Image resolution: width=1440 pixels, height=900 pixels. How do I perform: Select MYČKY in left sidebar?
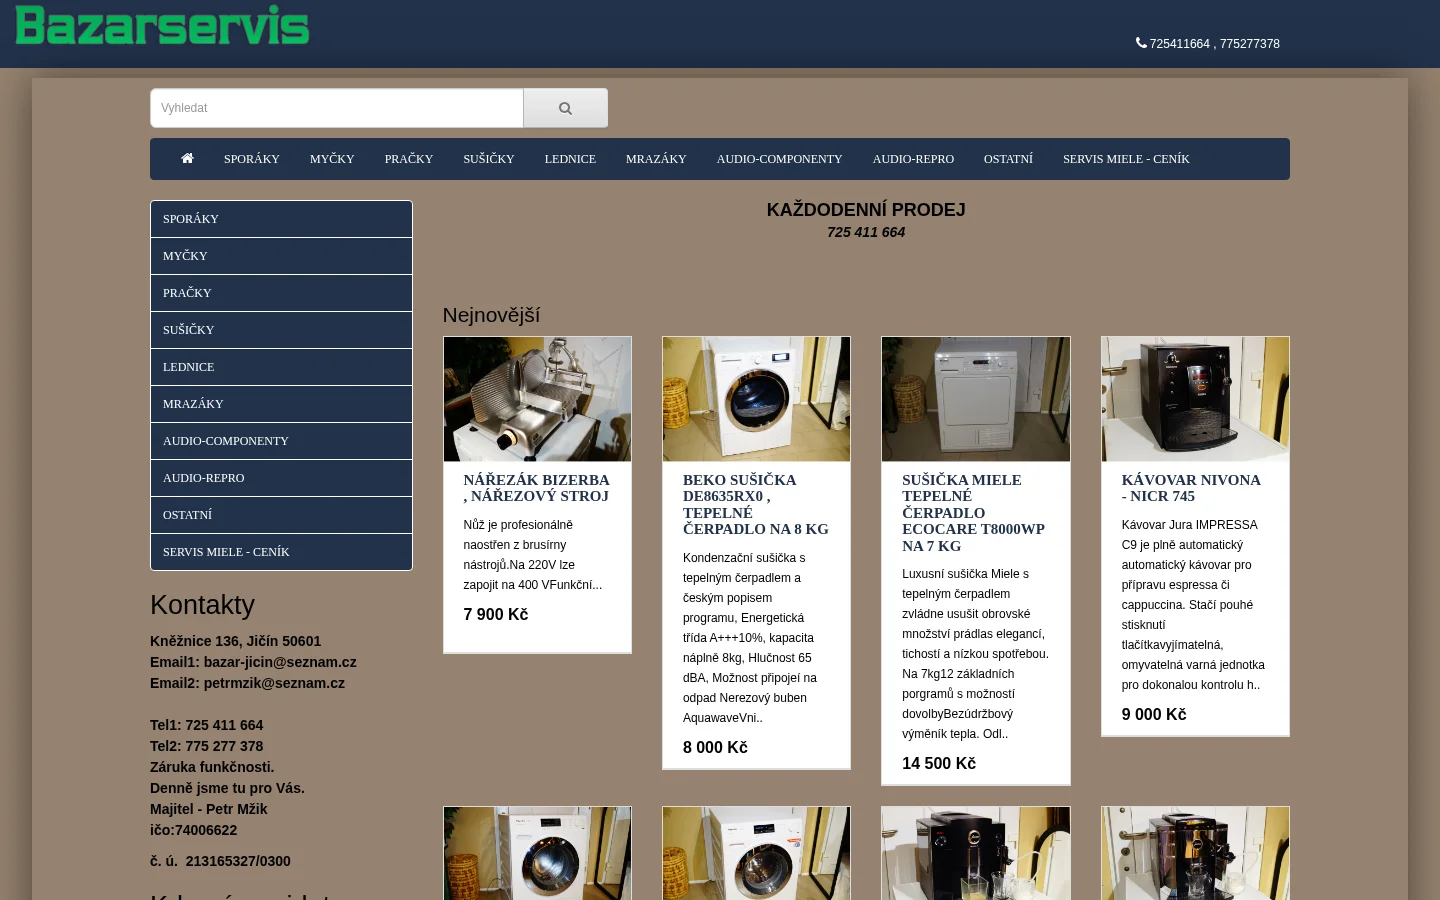point(281,256)
